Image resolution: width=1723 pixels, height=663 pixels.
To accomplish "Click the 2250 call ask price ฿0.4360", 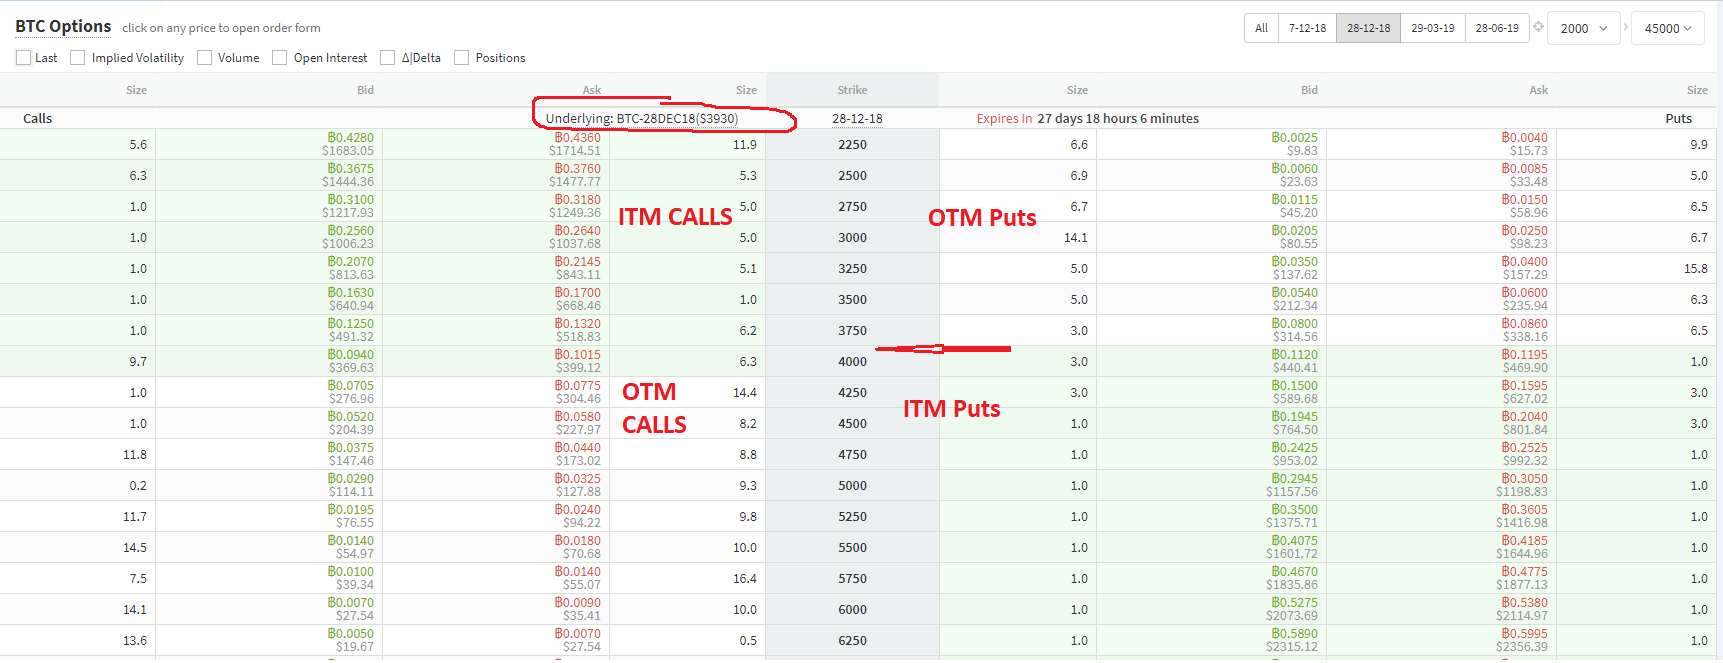I will click(578, 138).
